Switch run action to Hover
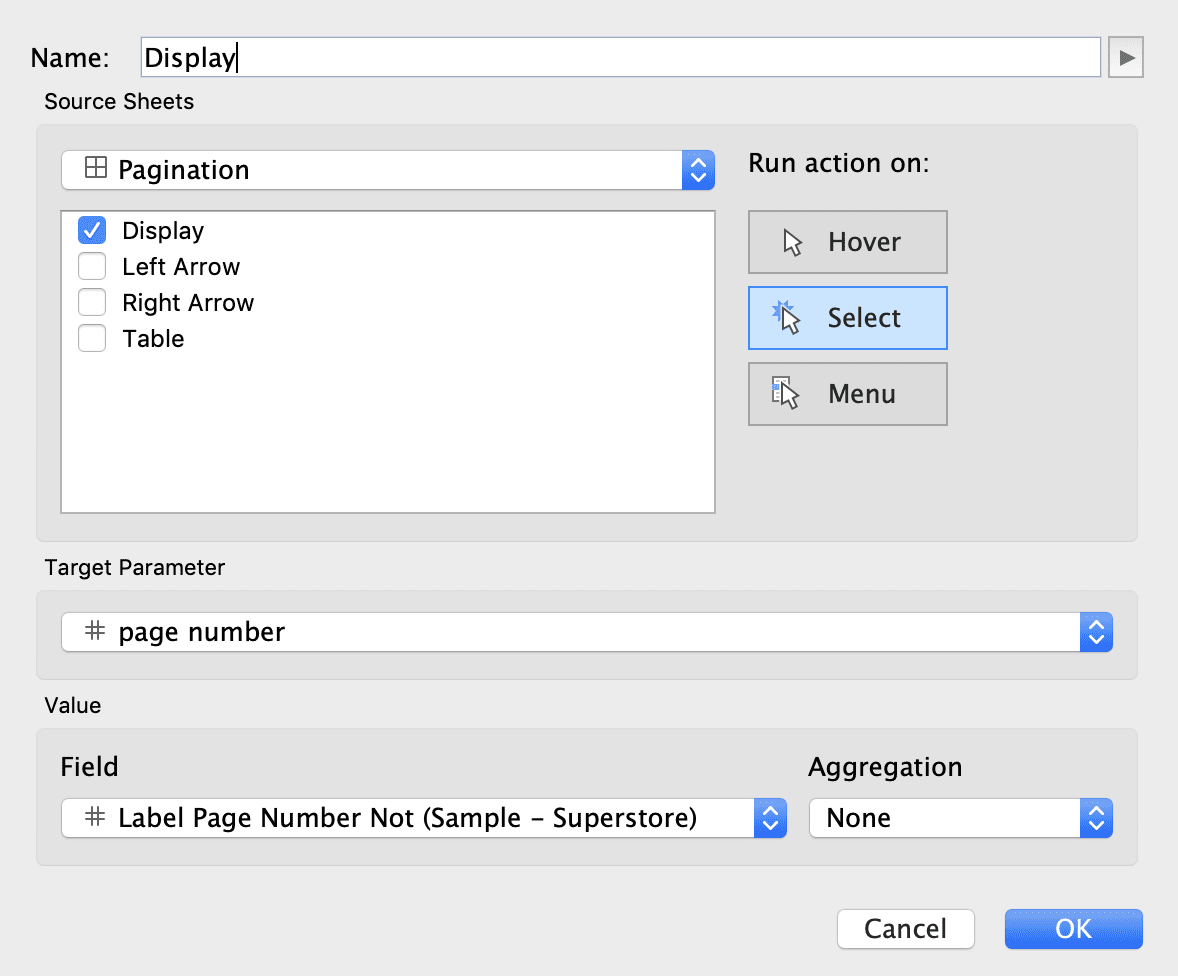The width and height of the screenshot is (1178, 976). [847, 241]
